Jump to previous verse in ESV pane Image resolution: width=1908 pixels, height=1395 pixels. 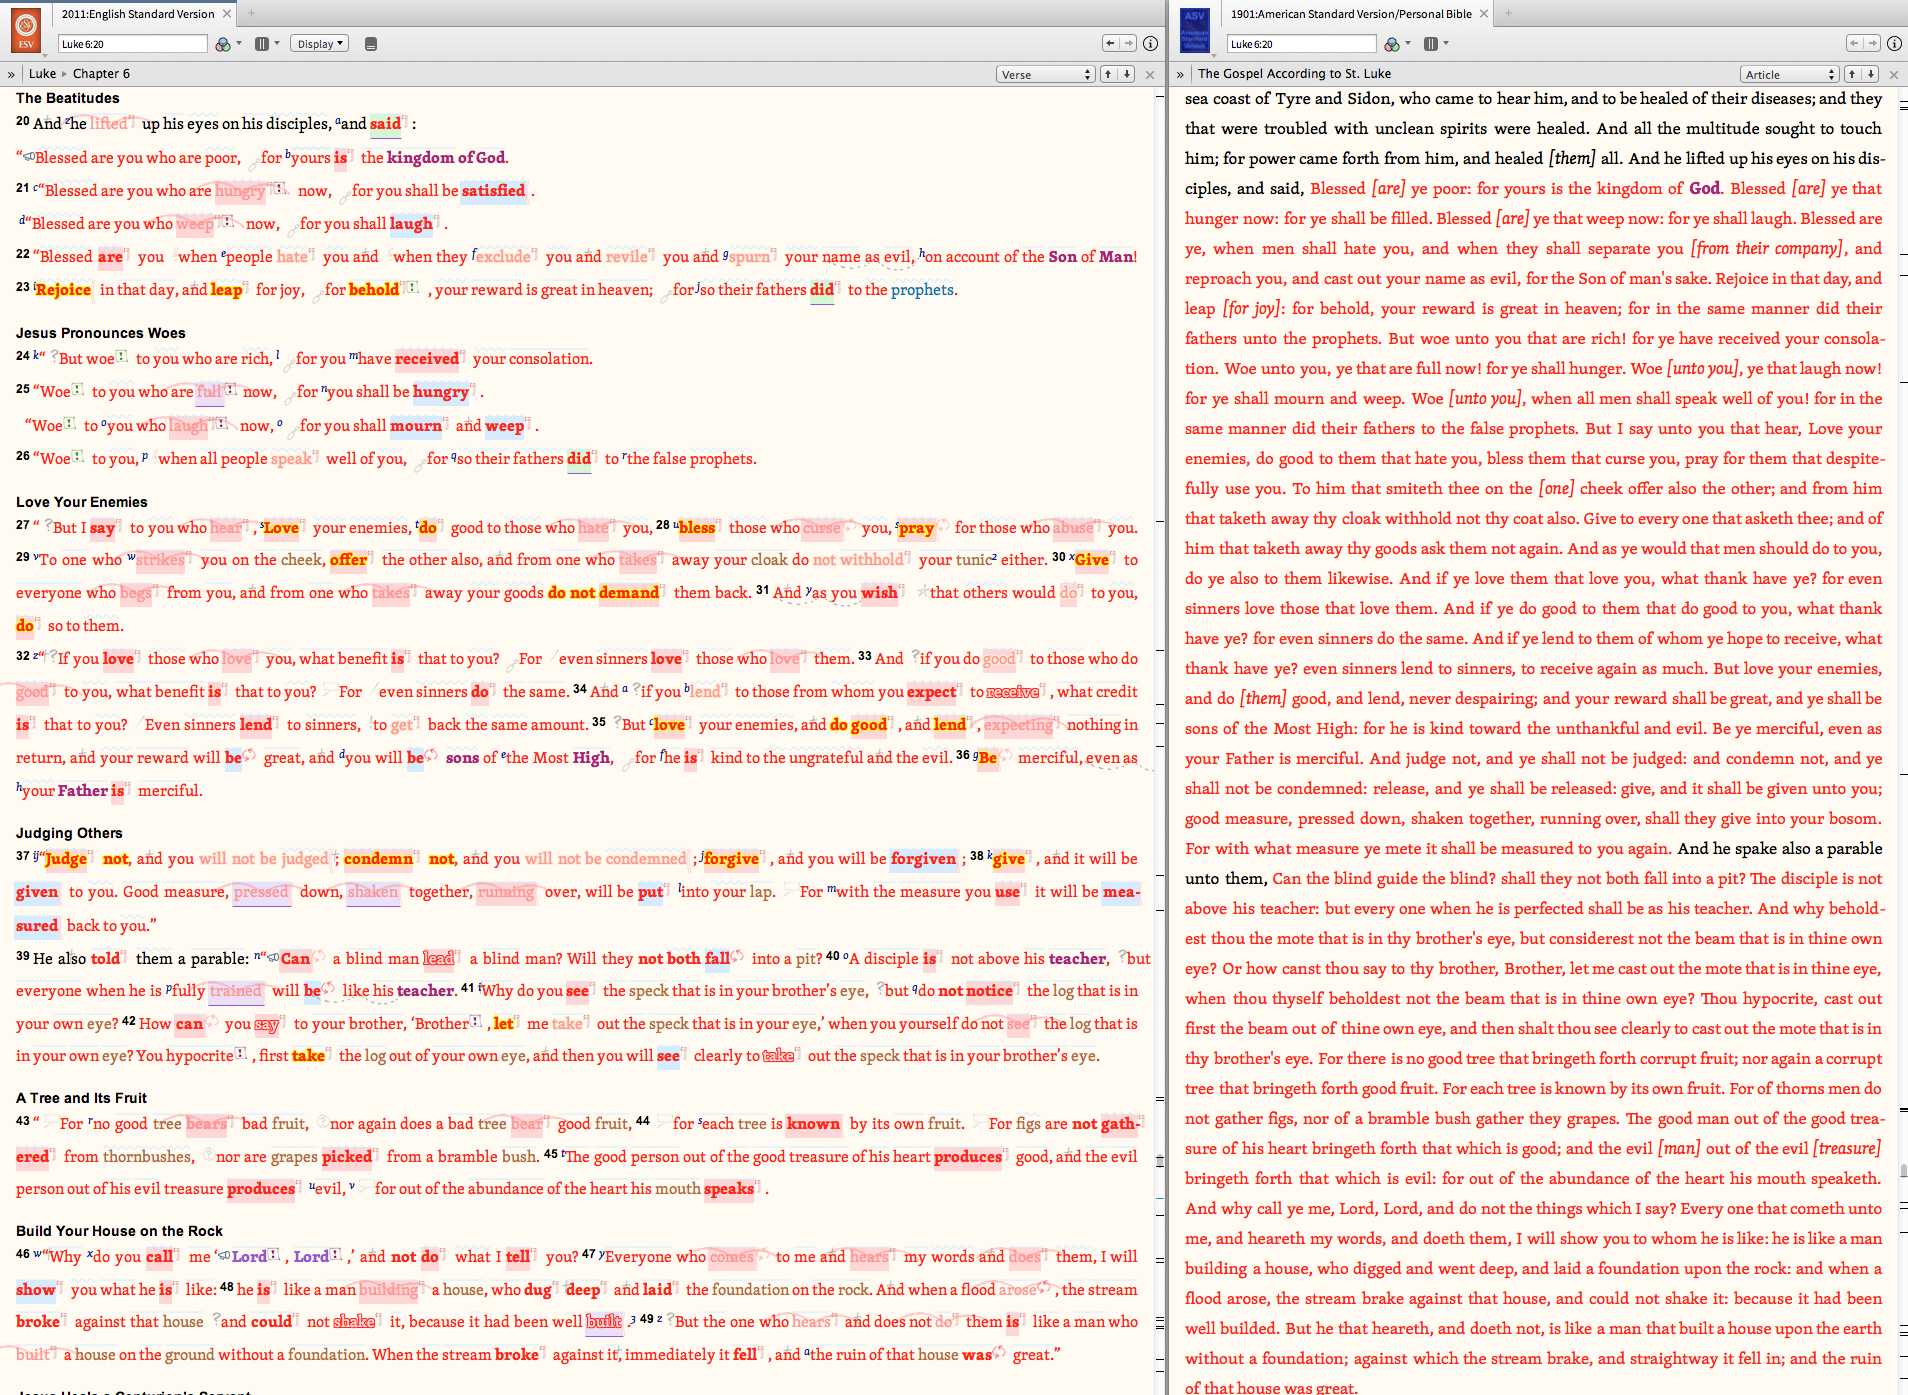pos(1108,74)
